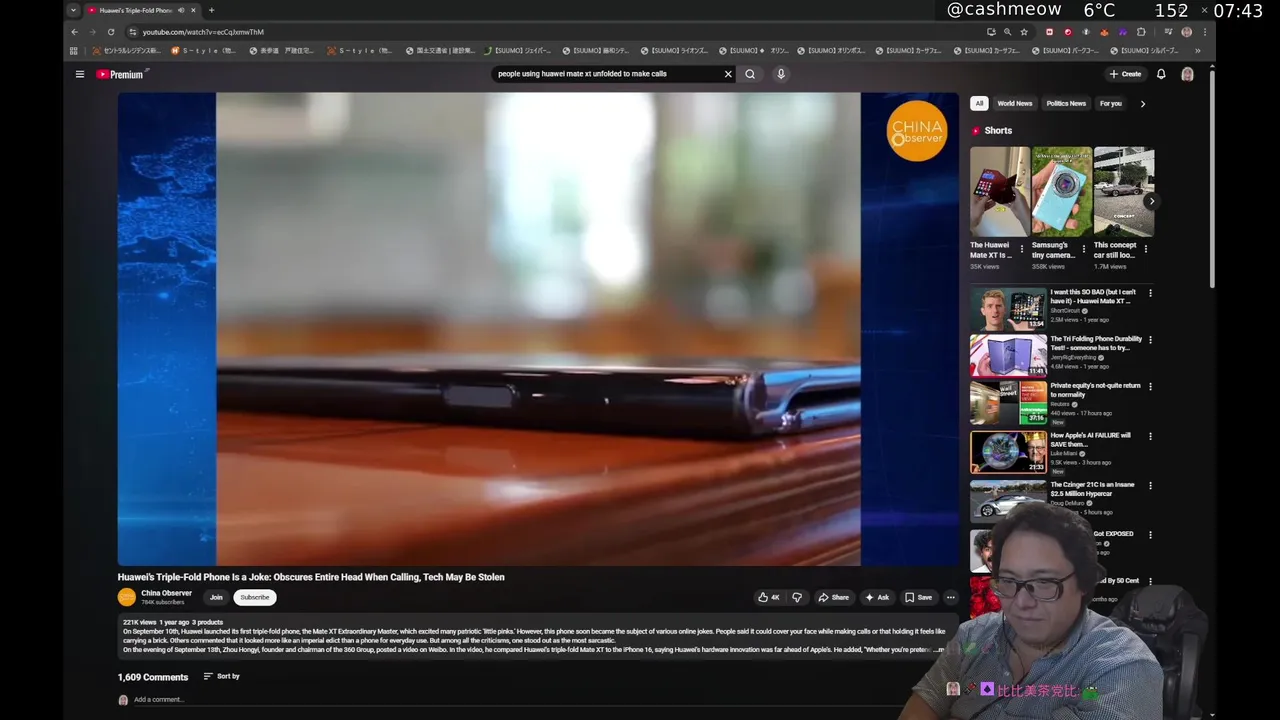Viewport: 1280px width, 720px height.
Task: Open browser extensions puzzle icon
Action: click(1141, 32)
